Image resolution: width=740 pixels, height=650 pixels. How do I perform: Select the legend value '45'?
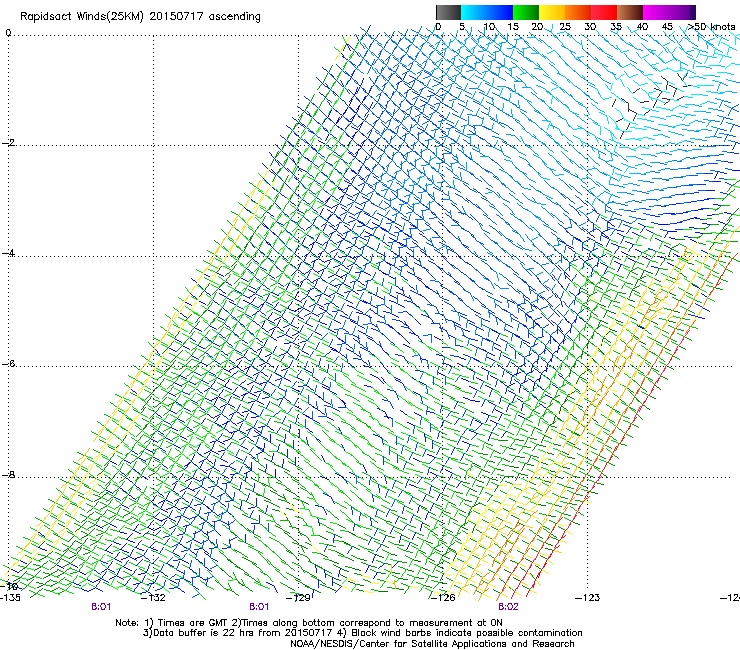(667, 26)
